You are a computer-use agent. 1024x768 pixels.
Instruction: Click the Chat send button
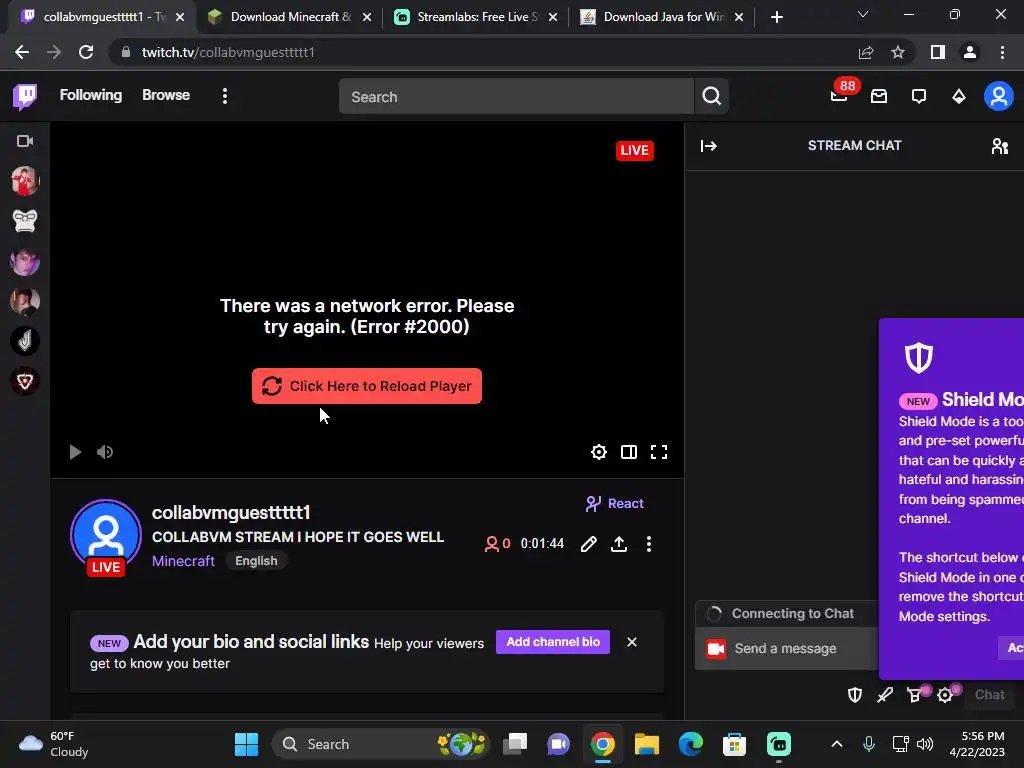click(989, 695)
